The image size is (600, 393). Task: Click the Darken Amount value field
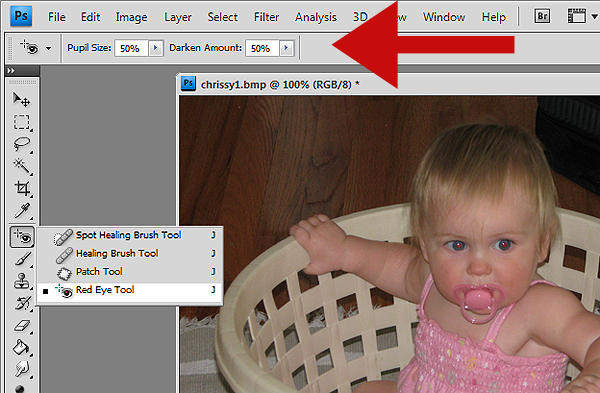[x=262, y=48]
